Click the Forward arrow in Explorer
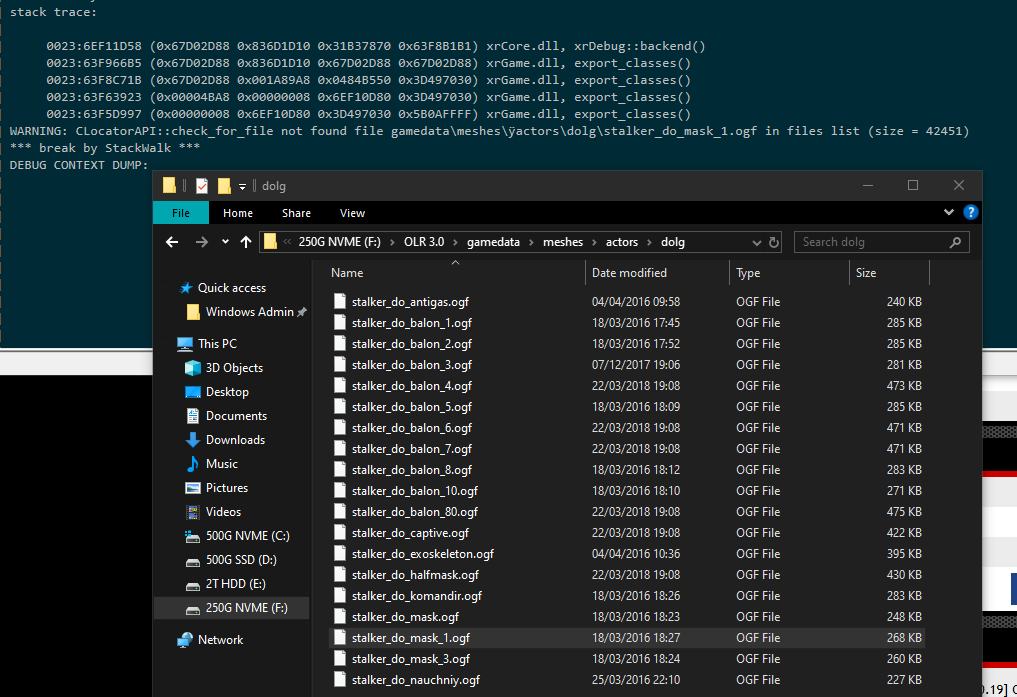Viewport: 1017px width, 697px height. [x=202, y=242]
